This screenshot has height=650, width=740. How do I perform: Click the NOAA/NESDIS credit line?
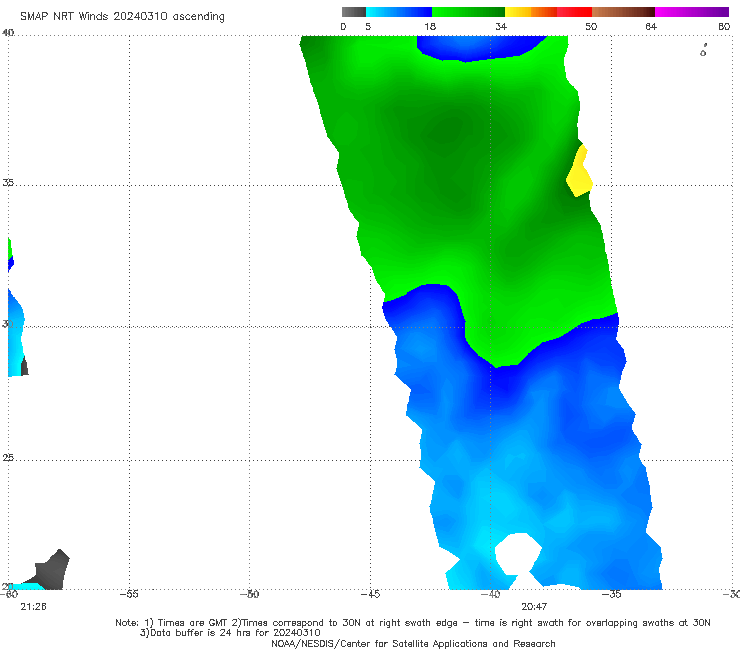click(x=413, y=643)
